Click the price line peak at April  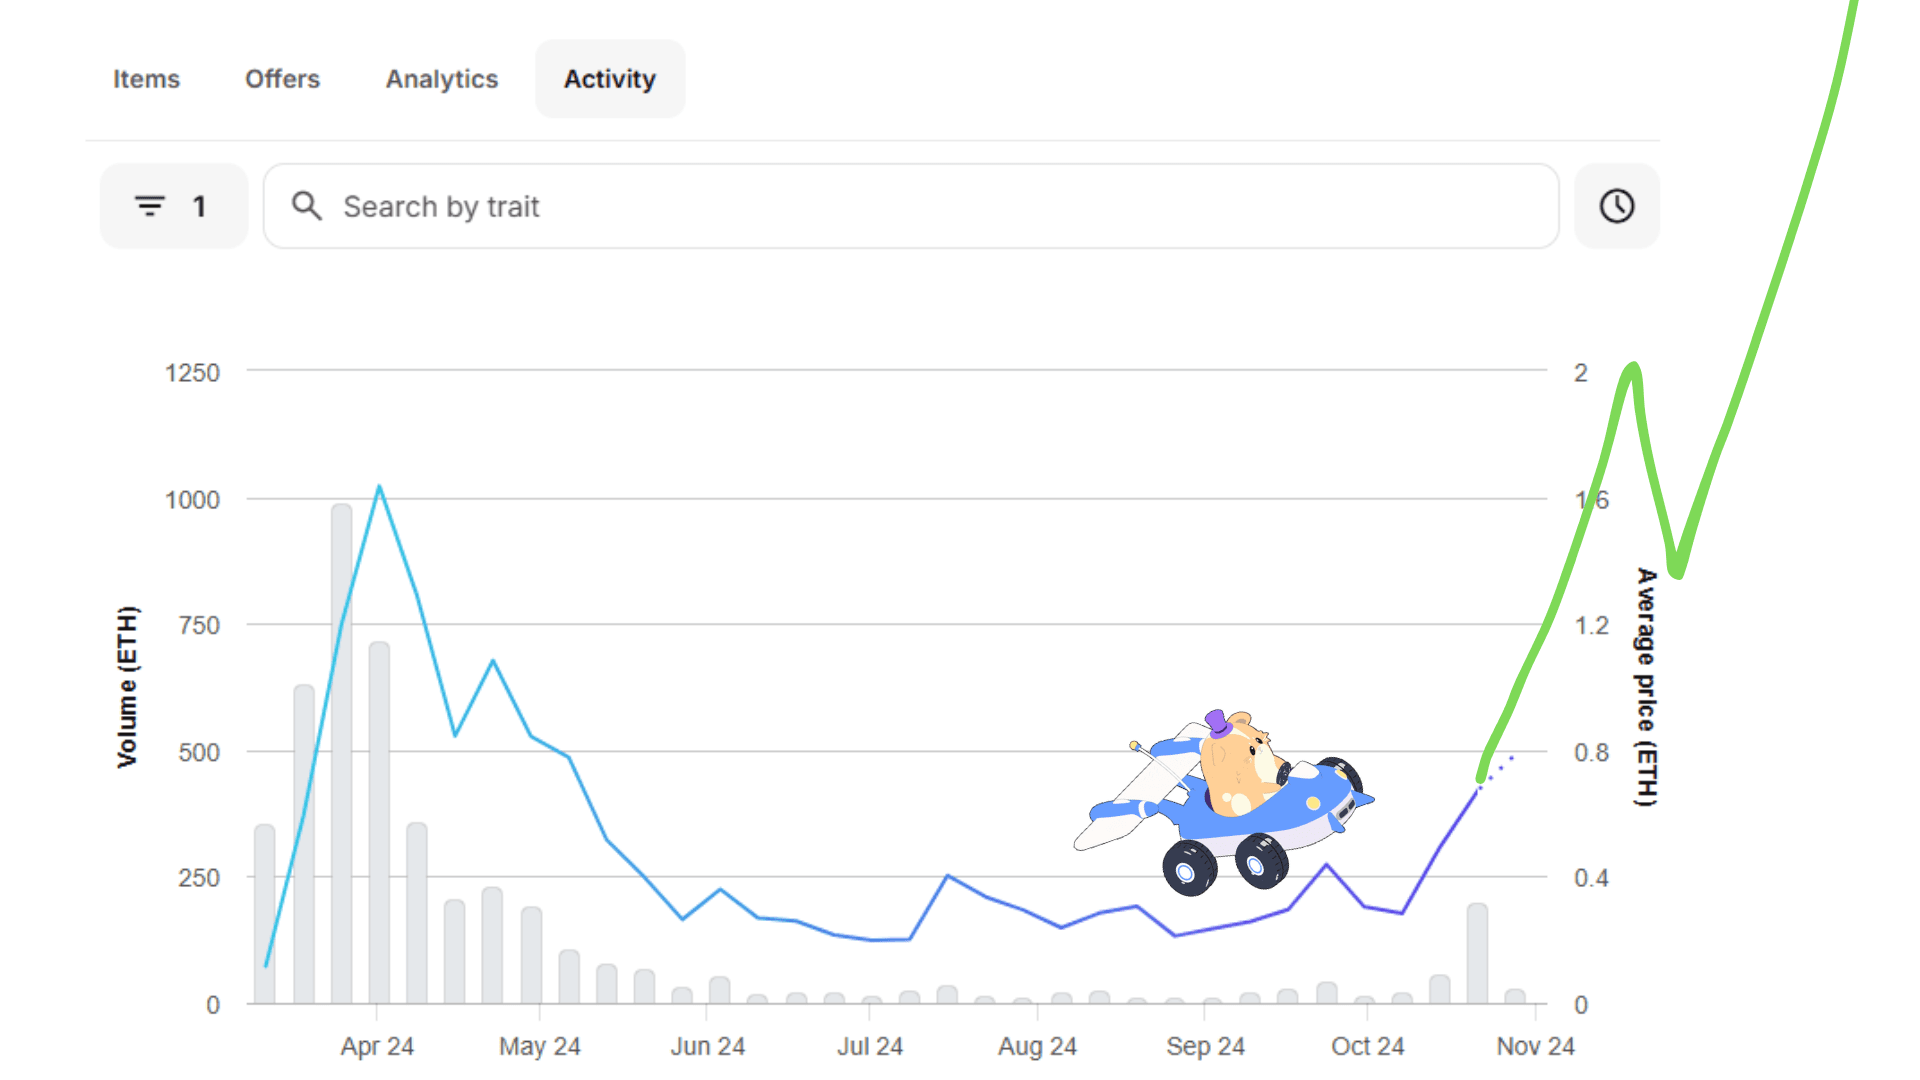379,488
